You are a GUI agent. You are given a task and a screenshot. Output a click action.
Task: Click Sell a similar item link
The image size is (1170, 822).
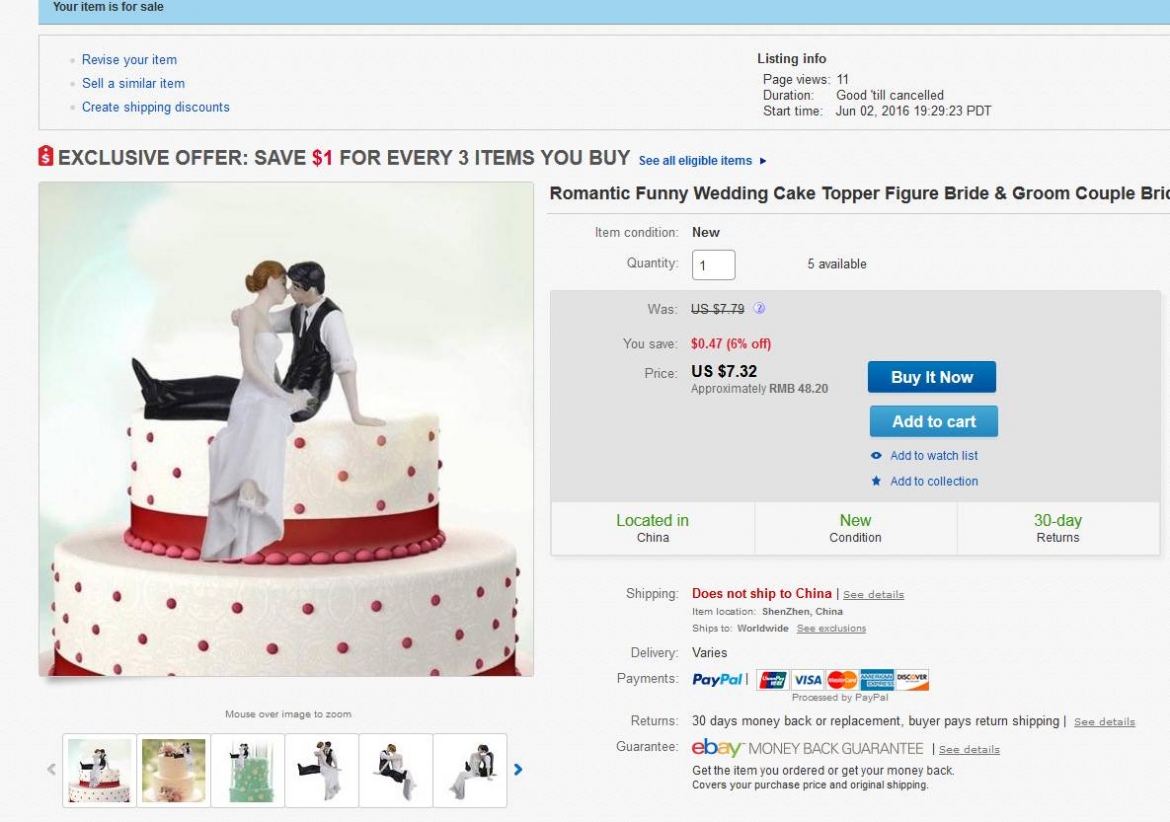(x=133, y=83)
